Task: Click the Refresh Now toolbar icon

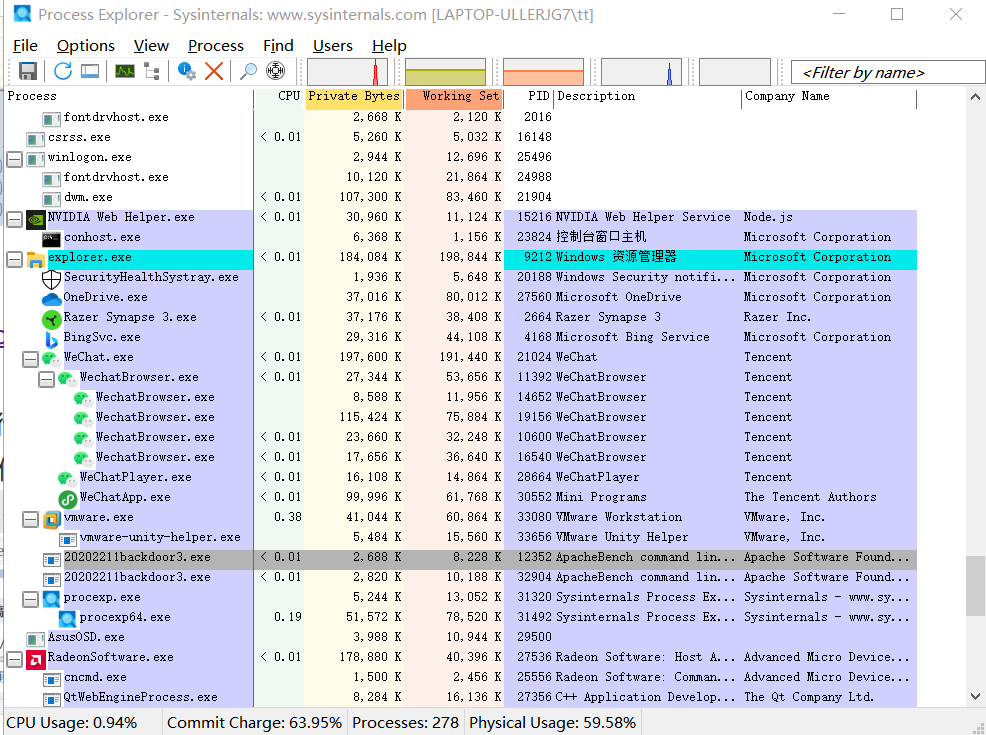Action: 63,71
